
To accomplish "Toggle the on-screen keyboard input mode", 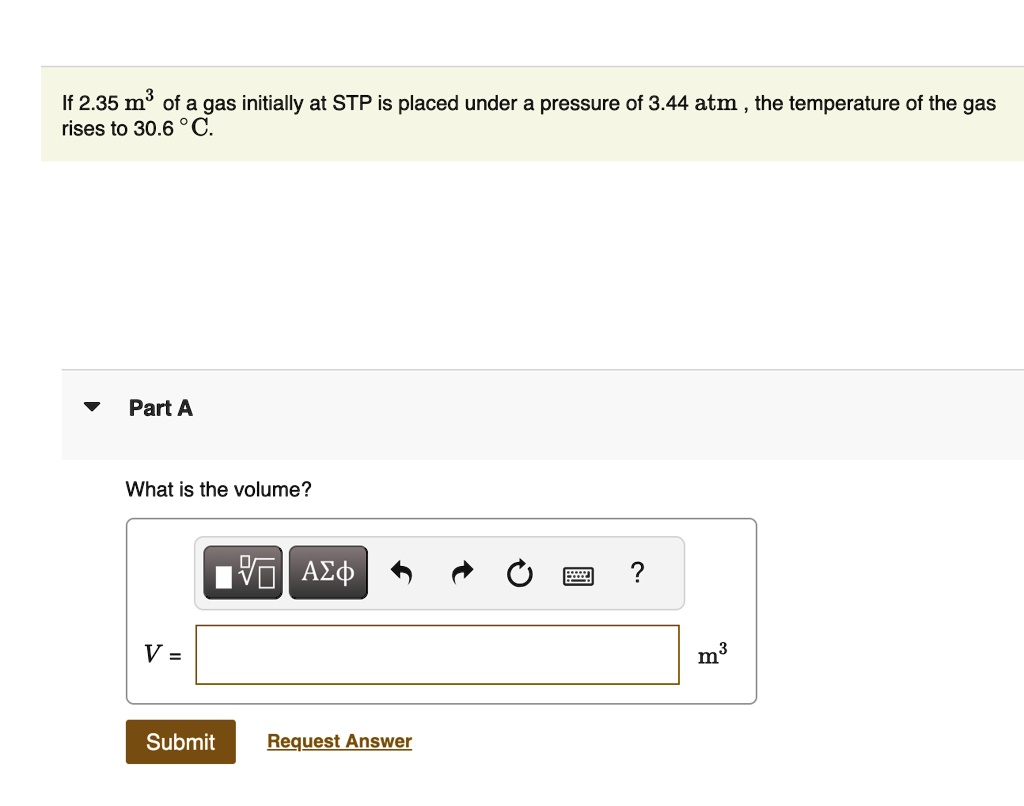I will pyautogui.click(x=579, y=574).
